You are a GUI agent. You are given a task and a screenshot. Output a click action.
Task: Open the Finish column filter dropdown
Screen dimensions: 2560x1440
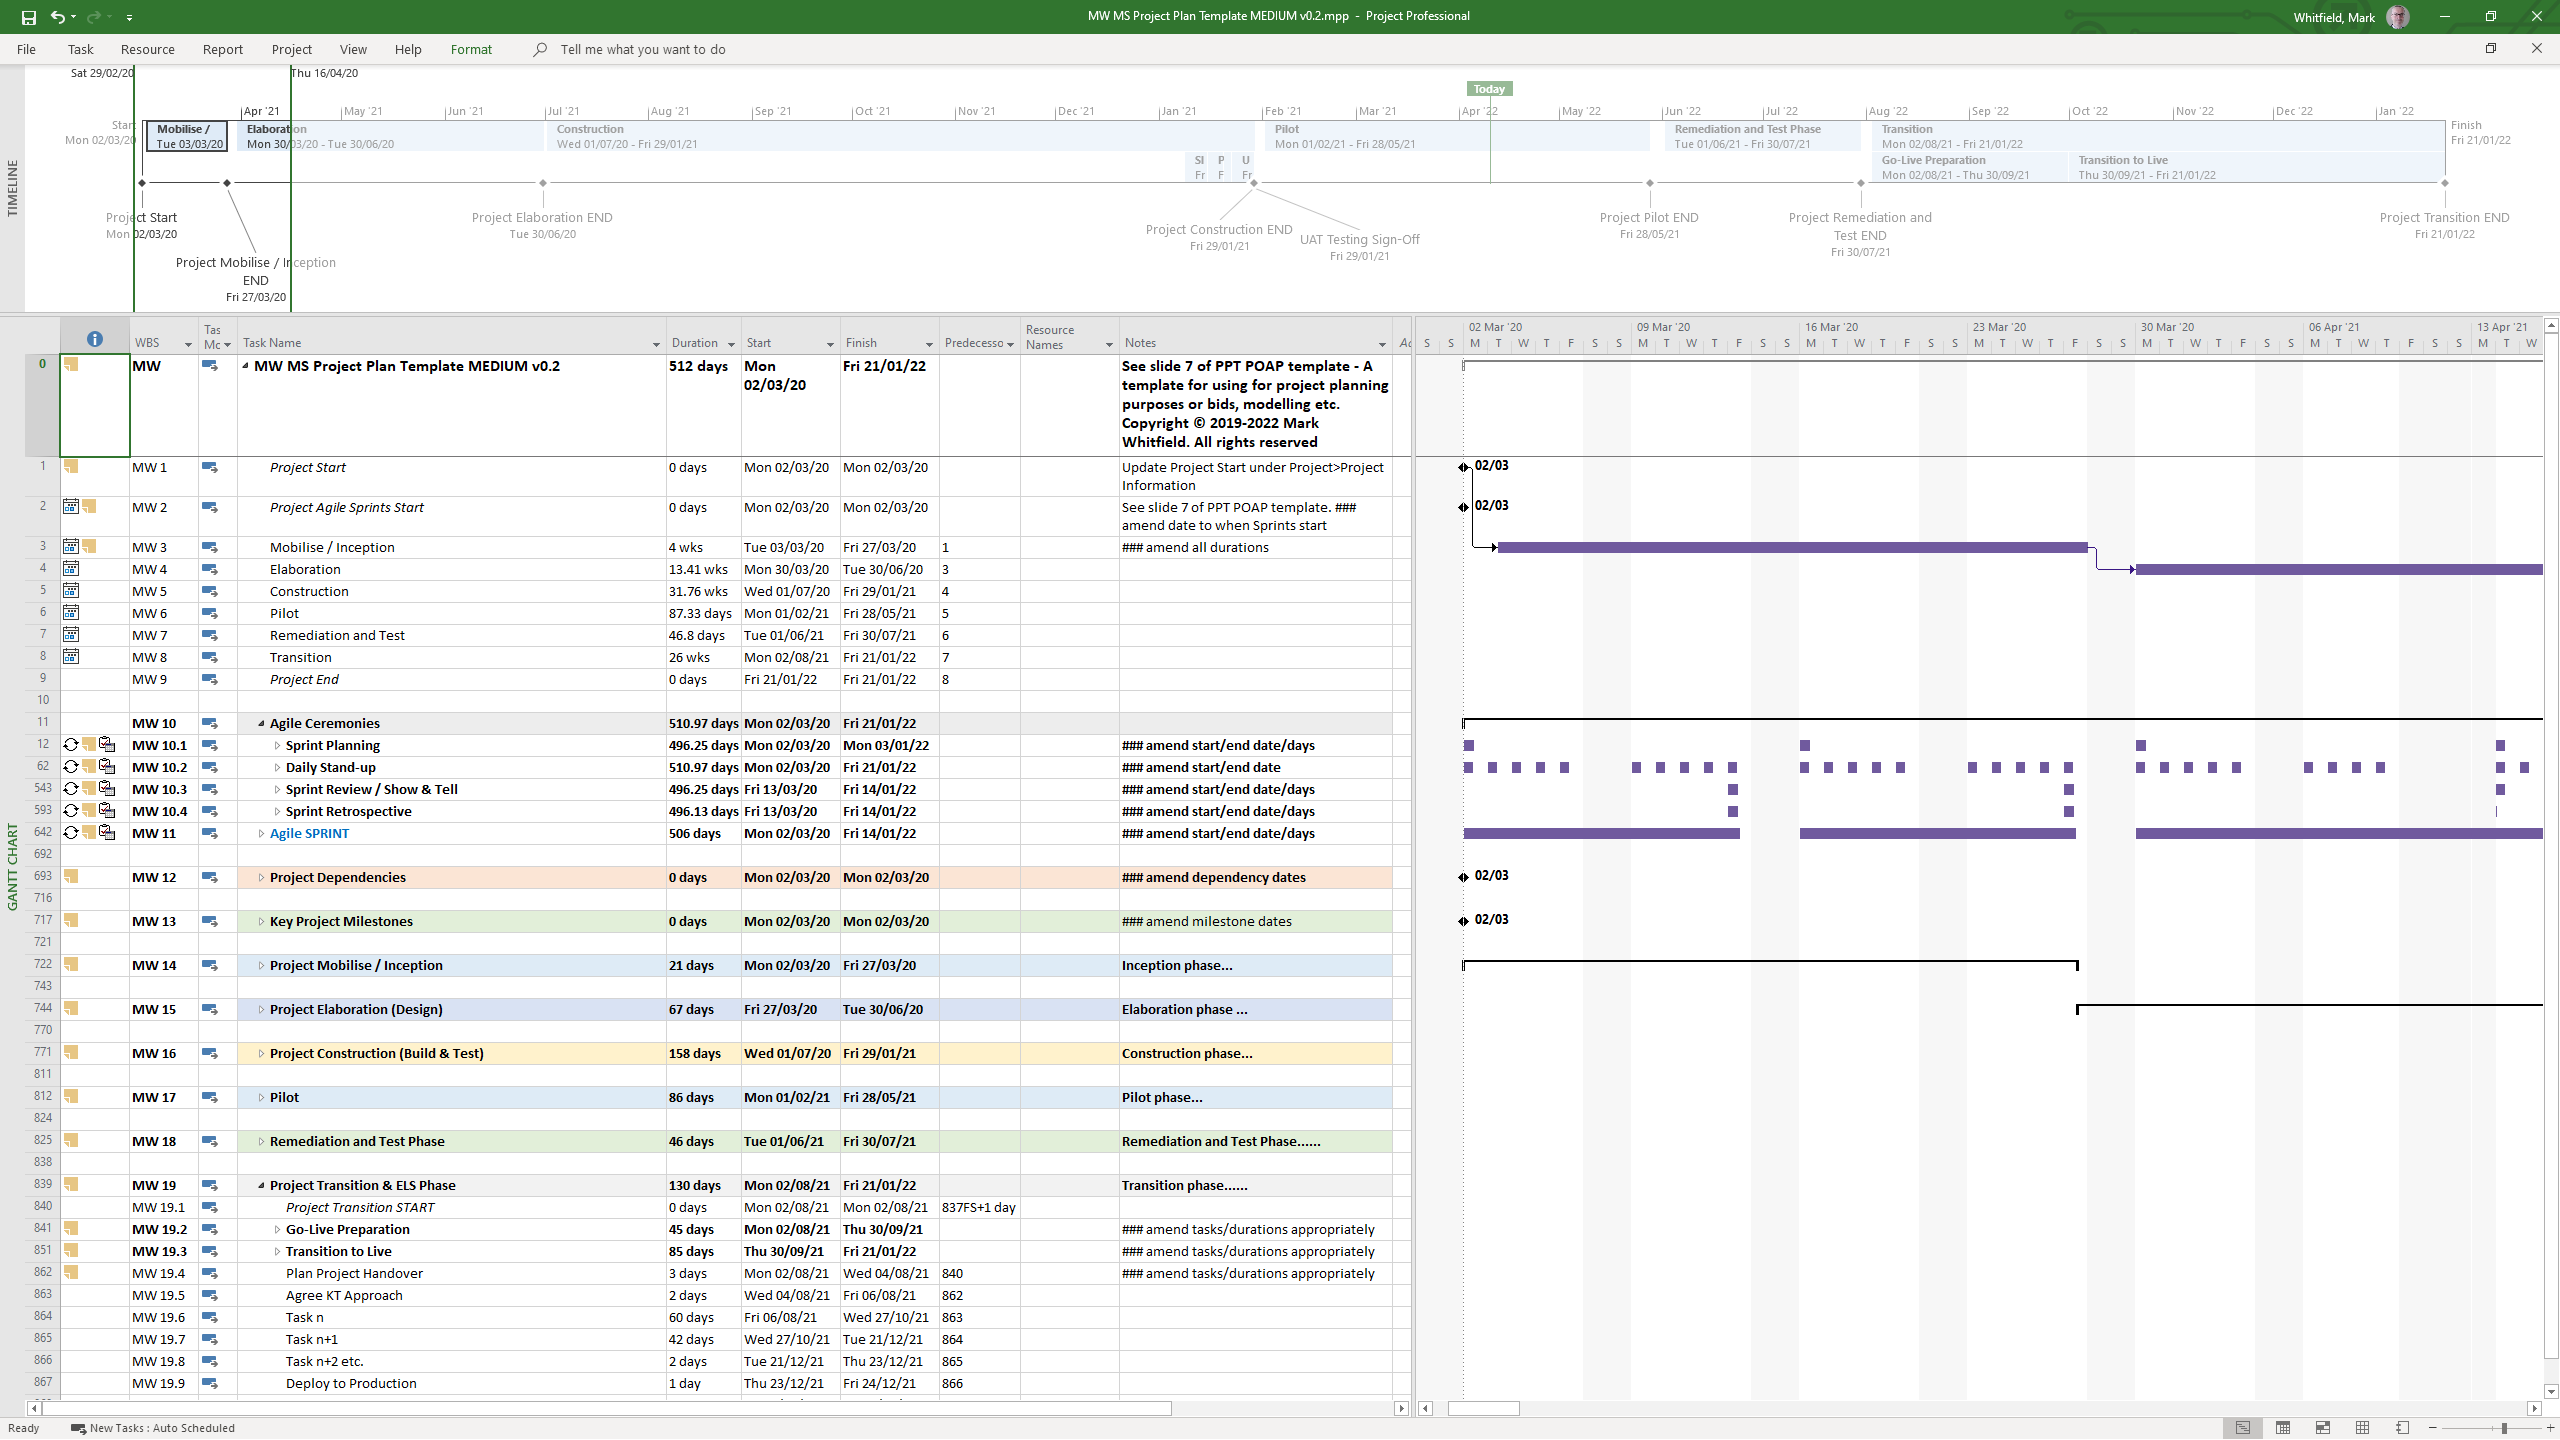929,345
